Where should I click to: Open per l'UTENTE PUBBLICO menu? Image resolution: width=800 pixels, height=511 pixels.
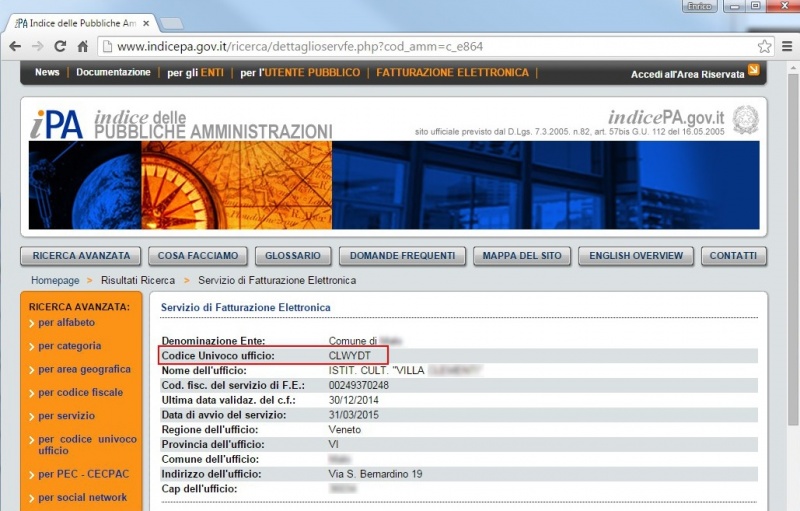[300, 73]
